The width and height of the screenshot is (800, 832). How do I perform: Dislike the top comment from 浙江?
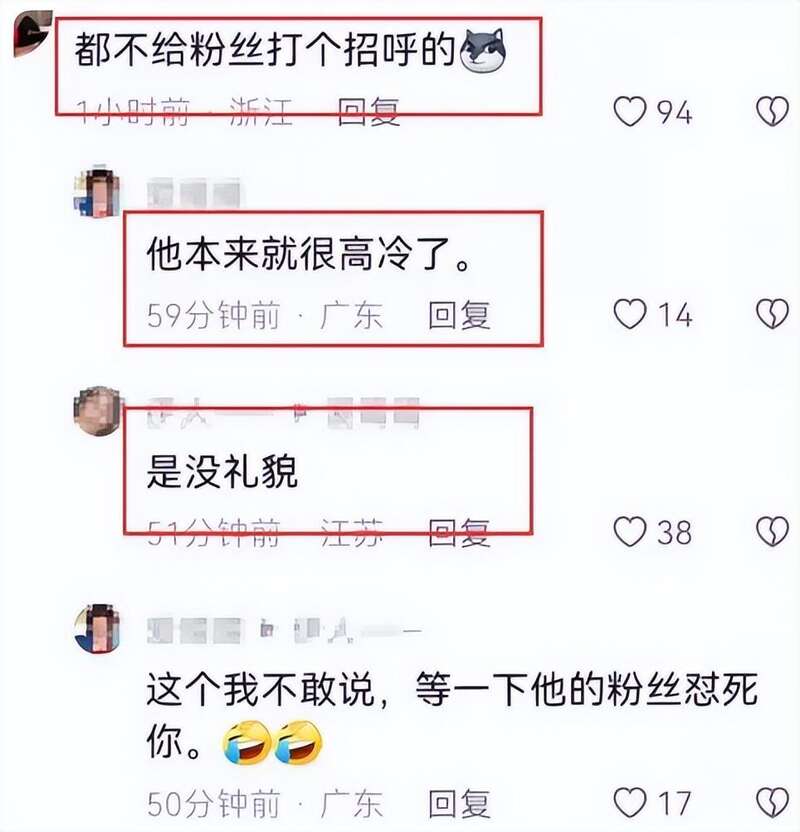click(772, 111)
